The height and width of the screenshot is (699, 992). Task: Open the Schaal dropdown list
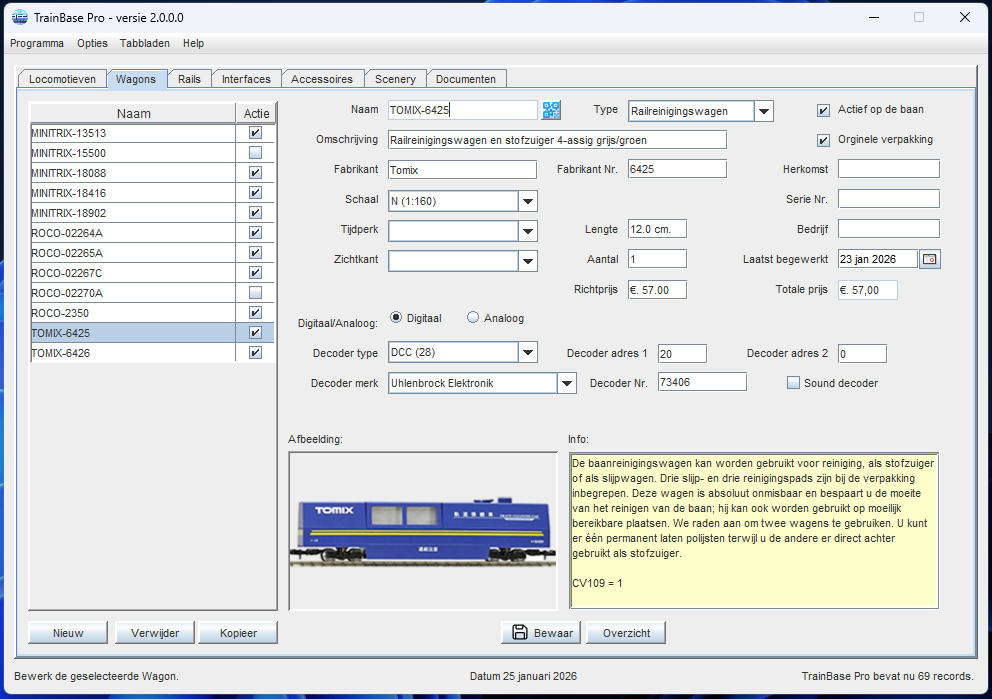click(x=528, y=201)
